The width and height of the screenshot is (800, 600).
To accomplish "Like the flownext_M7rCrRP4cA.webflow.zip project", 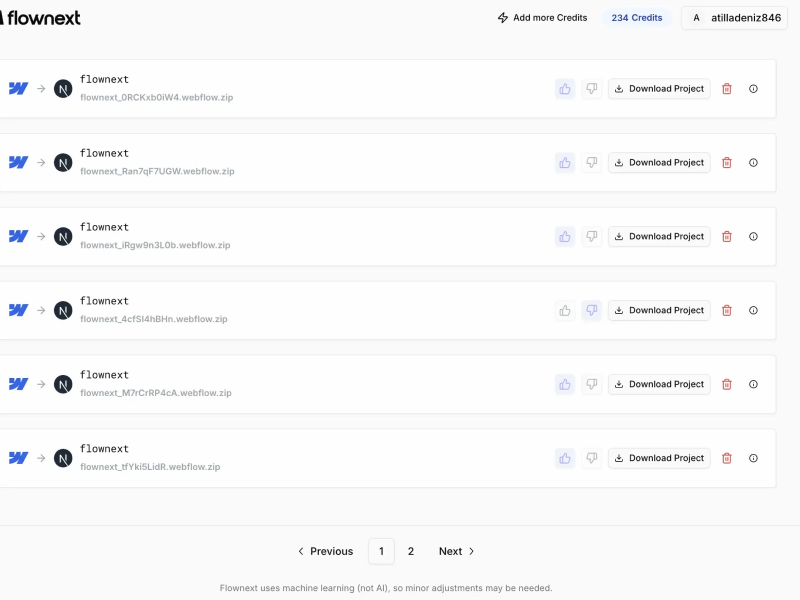I will 565,385.
